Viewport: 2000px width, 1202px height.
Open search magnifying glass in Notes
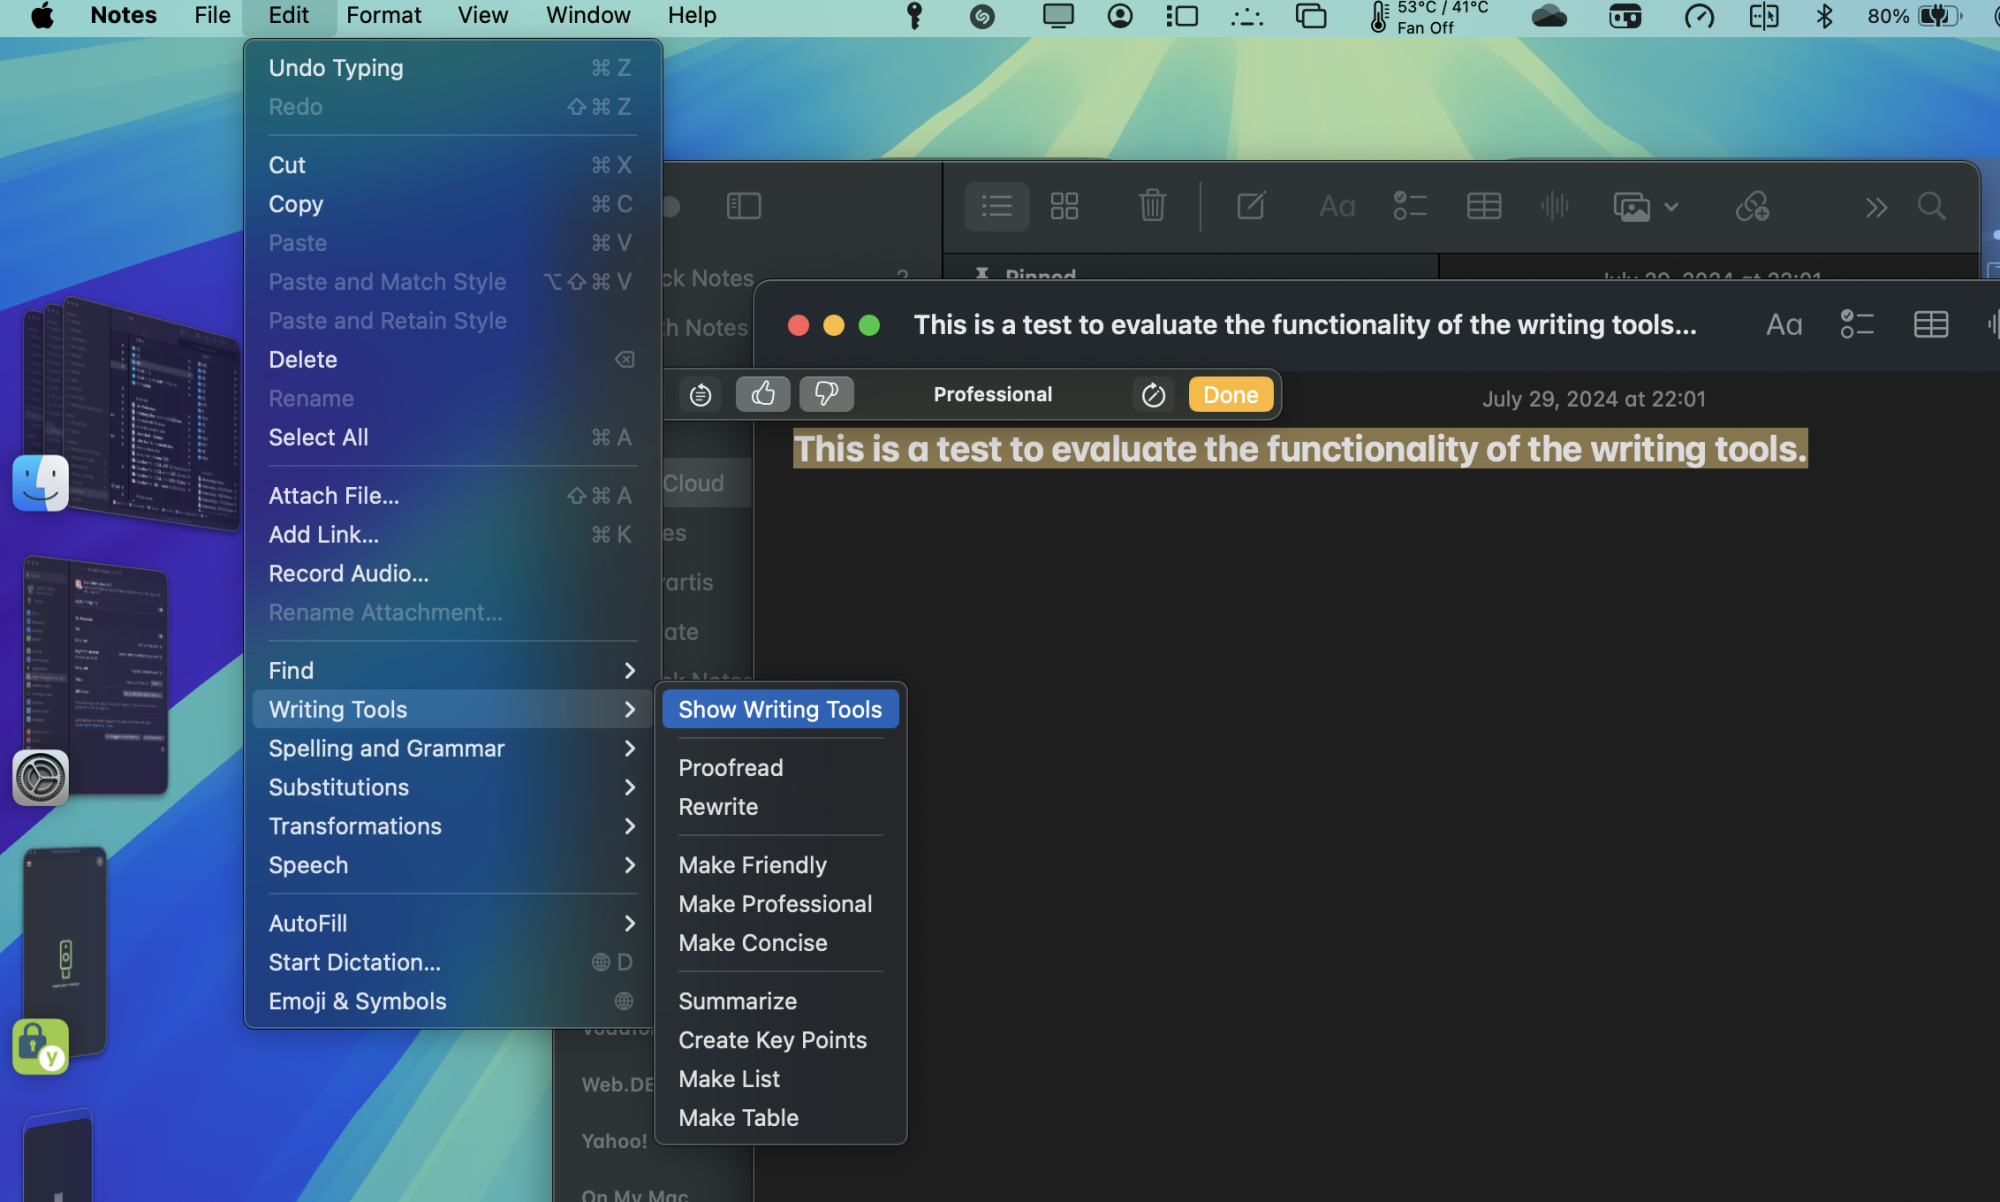pos(1931,206)
